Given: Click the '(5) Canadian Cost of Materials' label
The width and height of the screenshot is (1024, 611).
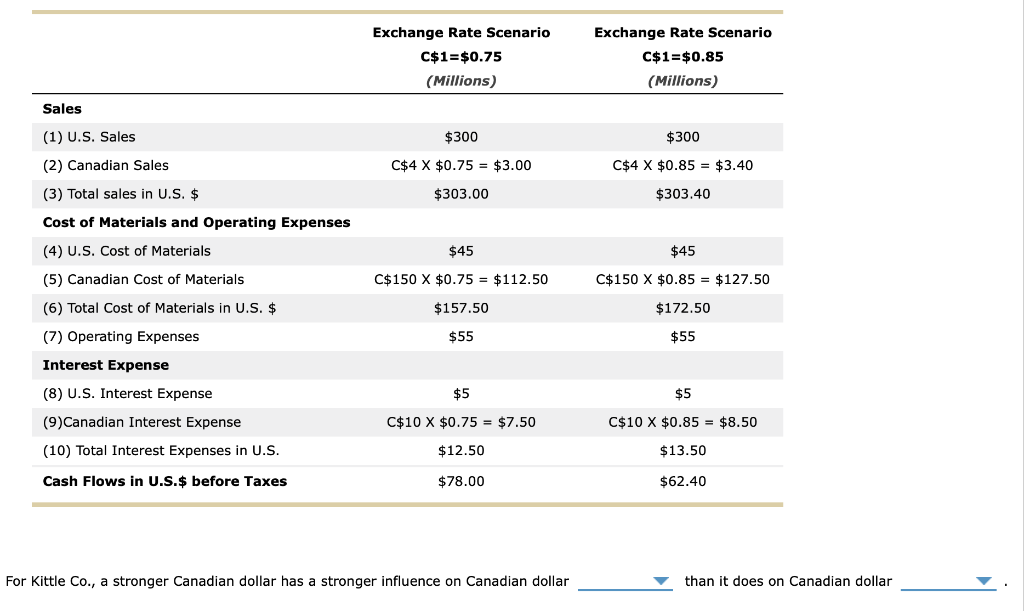Looking at the screenshot, I should click(x=144, y=279).
